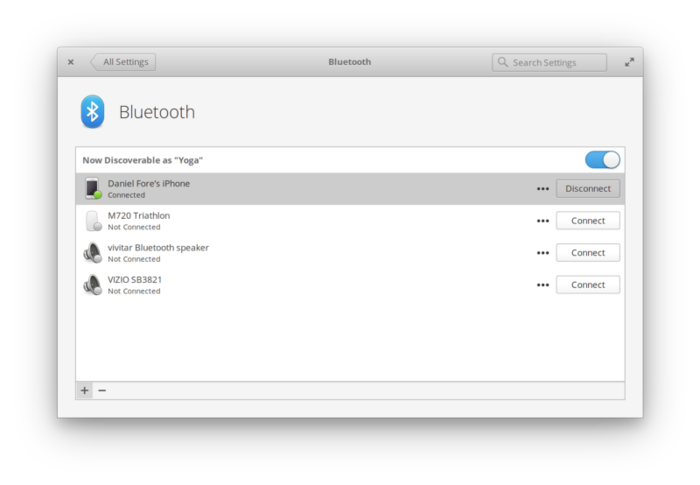Select the VIZIO SB3821 device name
The width and height of the screenshot is (700, 485).
tap(134, 280)
